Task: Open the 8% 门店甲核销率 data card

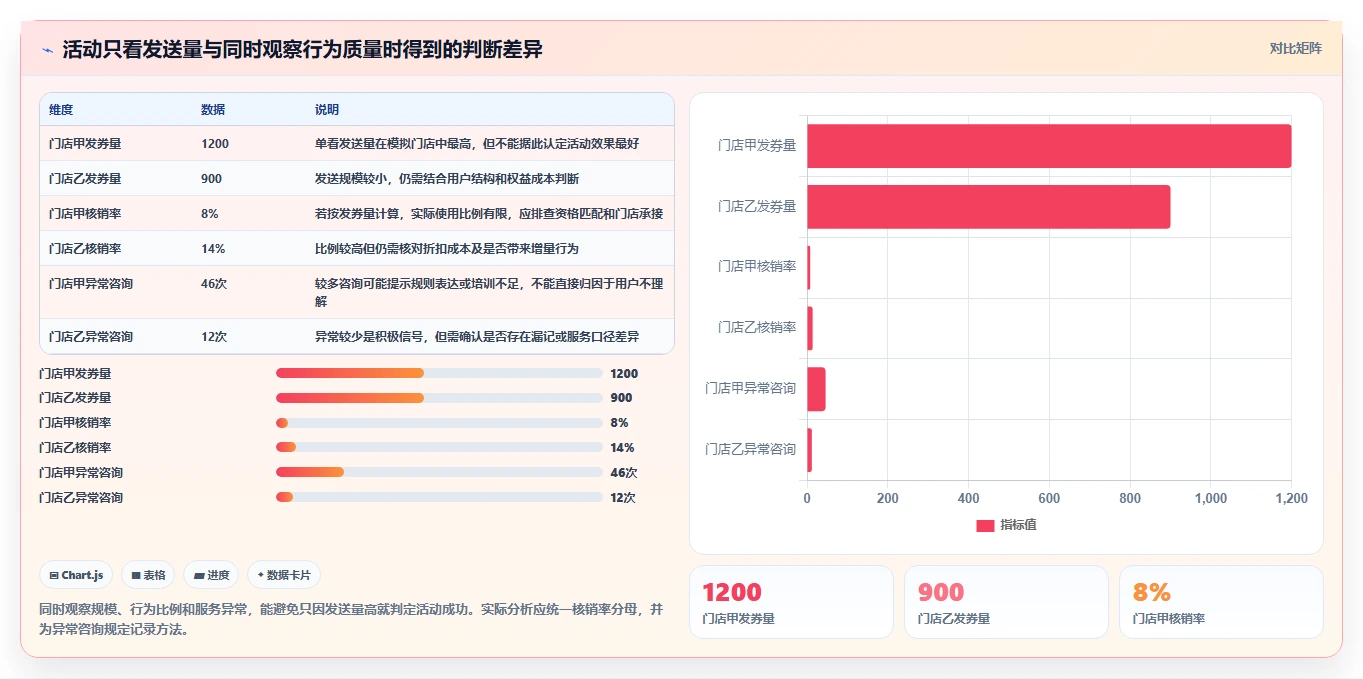Action: coord(1221,602)
